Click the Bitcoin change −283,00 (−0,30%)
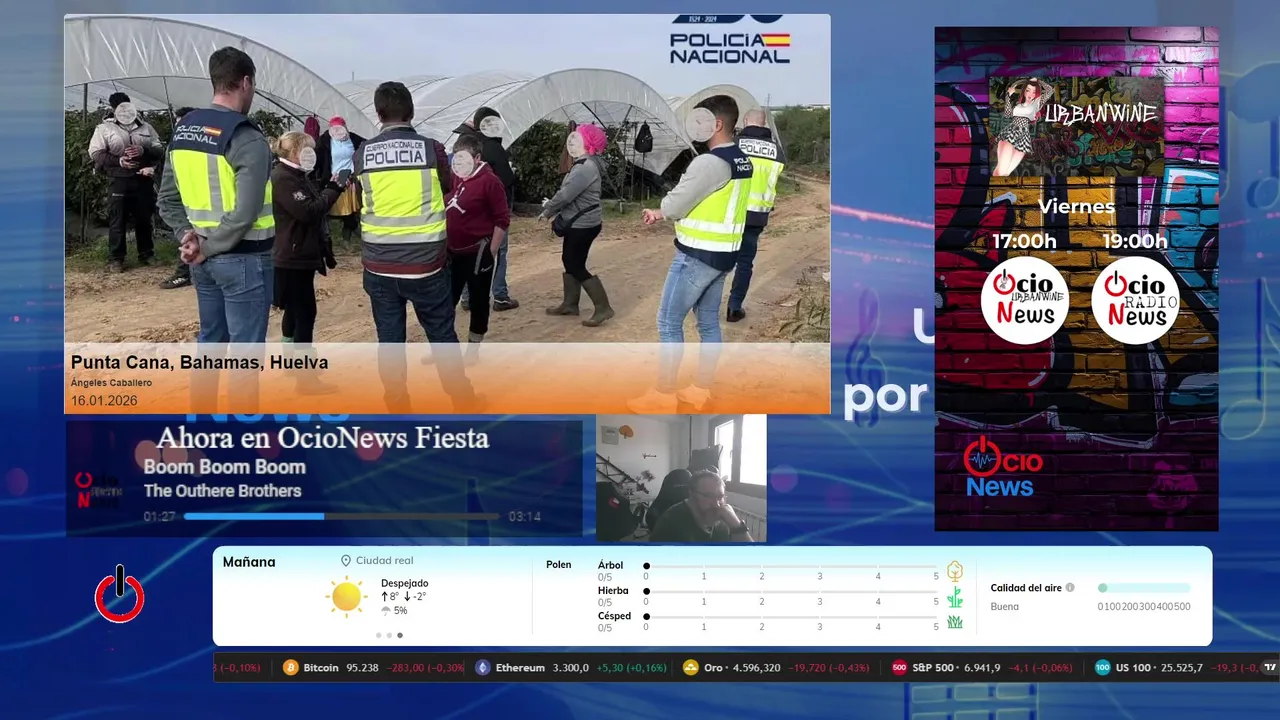The height and width of the screenshot is (720, 1280). point(426,668)
